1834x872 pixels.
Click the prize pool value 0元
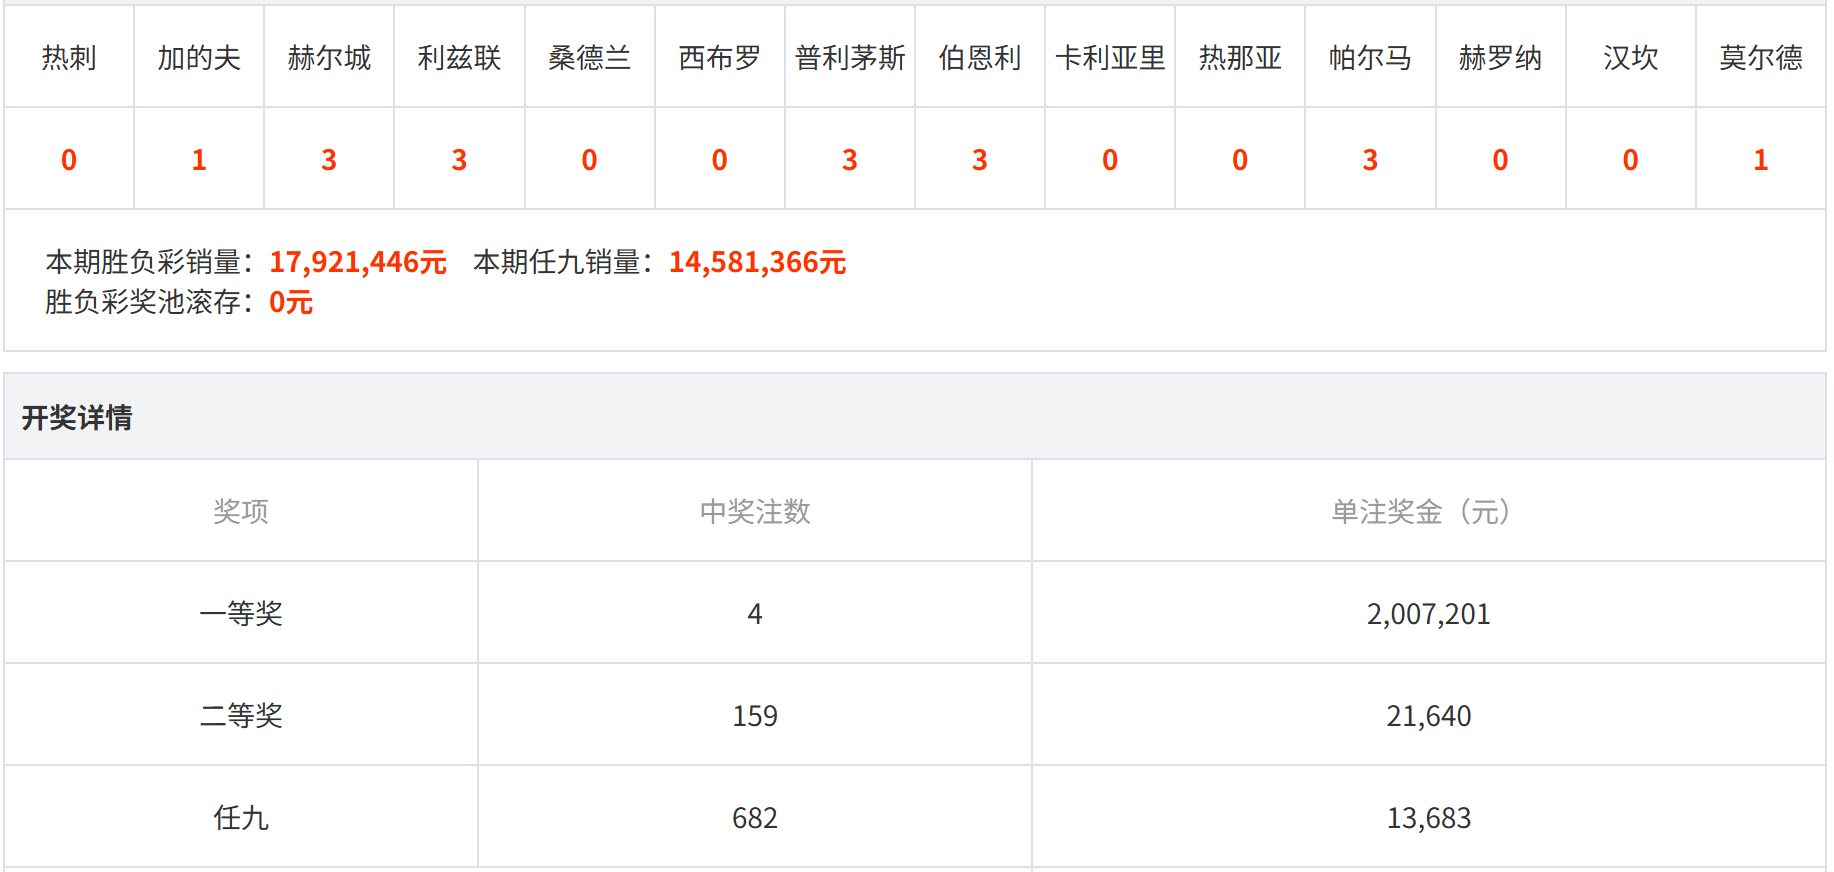291,302
